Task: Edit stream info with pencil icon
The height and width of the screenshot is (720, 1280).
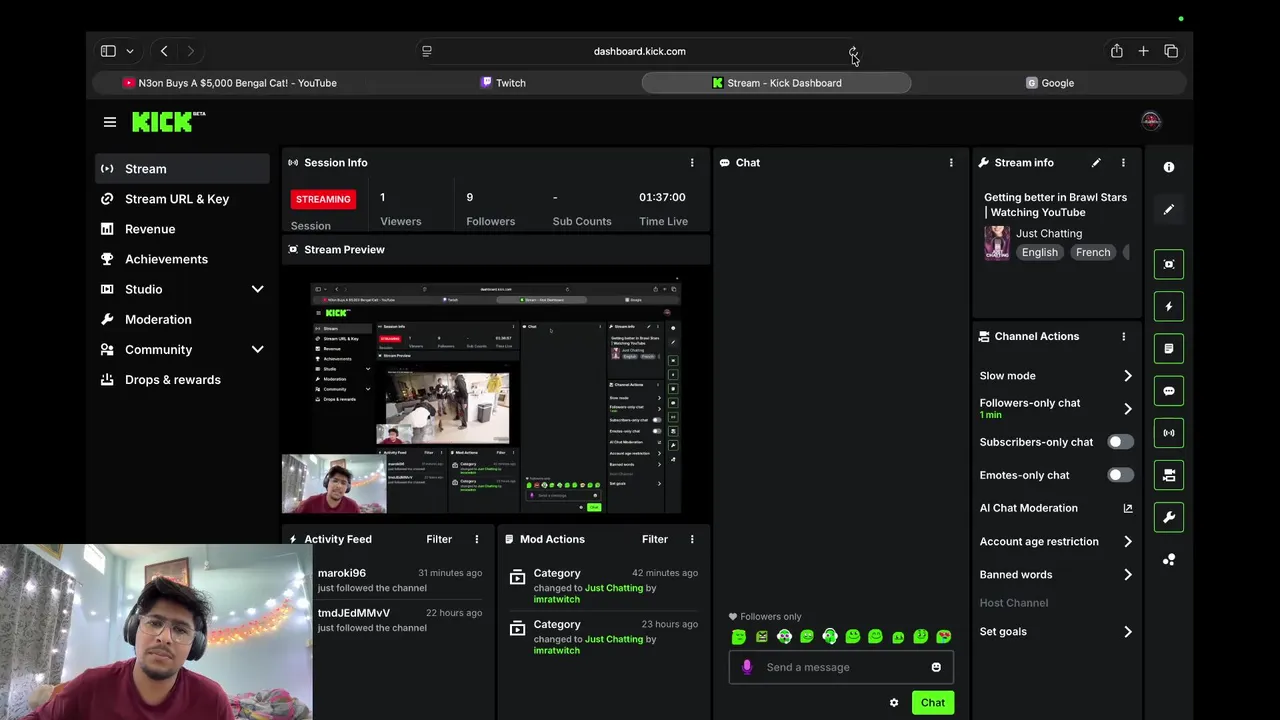Action: tap(1096, 162)
